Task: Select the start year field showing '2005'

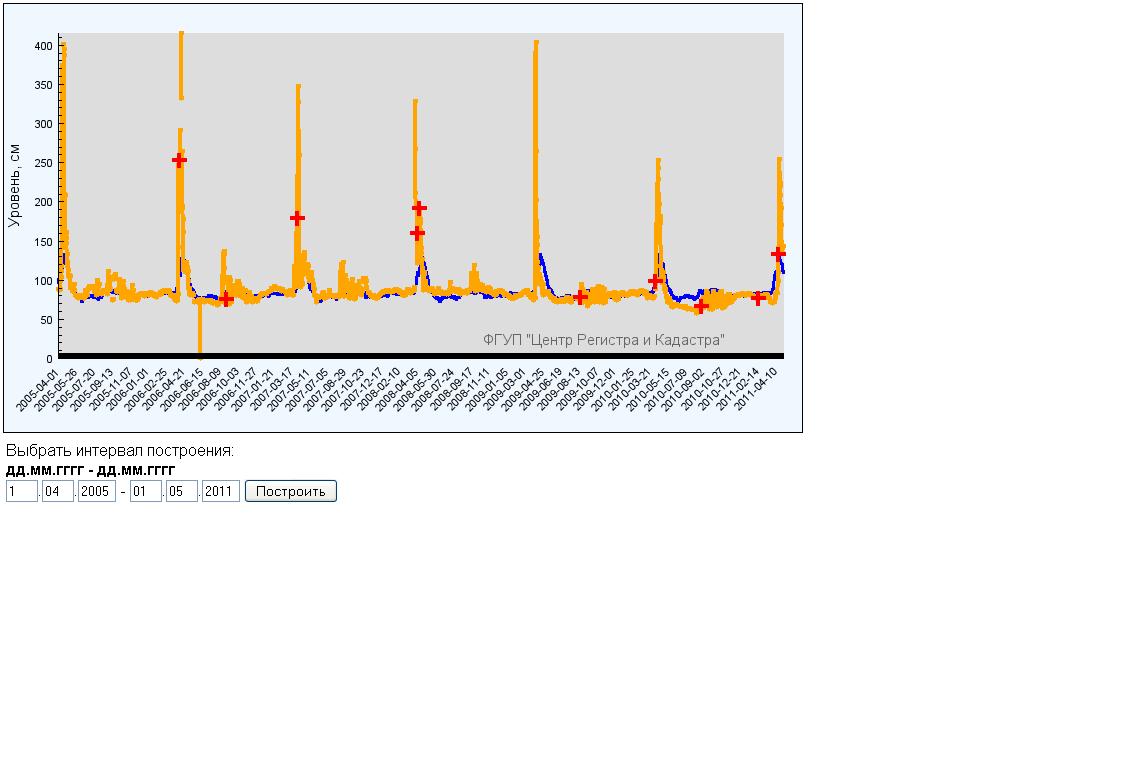Action: coord(97,491)
